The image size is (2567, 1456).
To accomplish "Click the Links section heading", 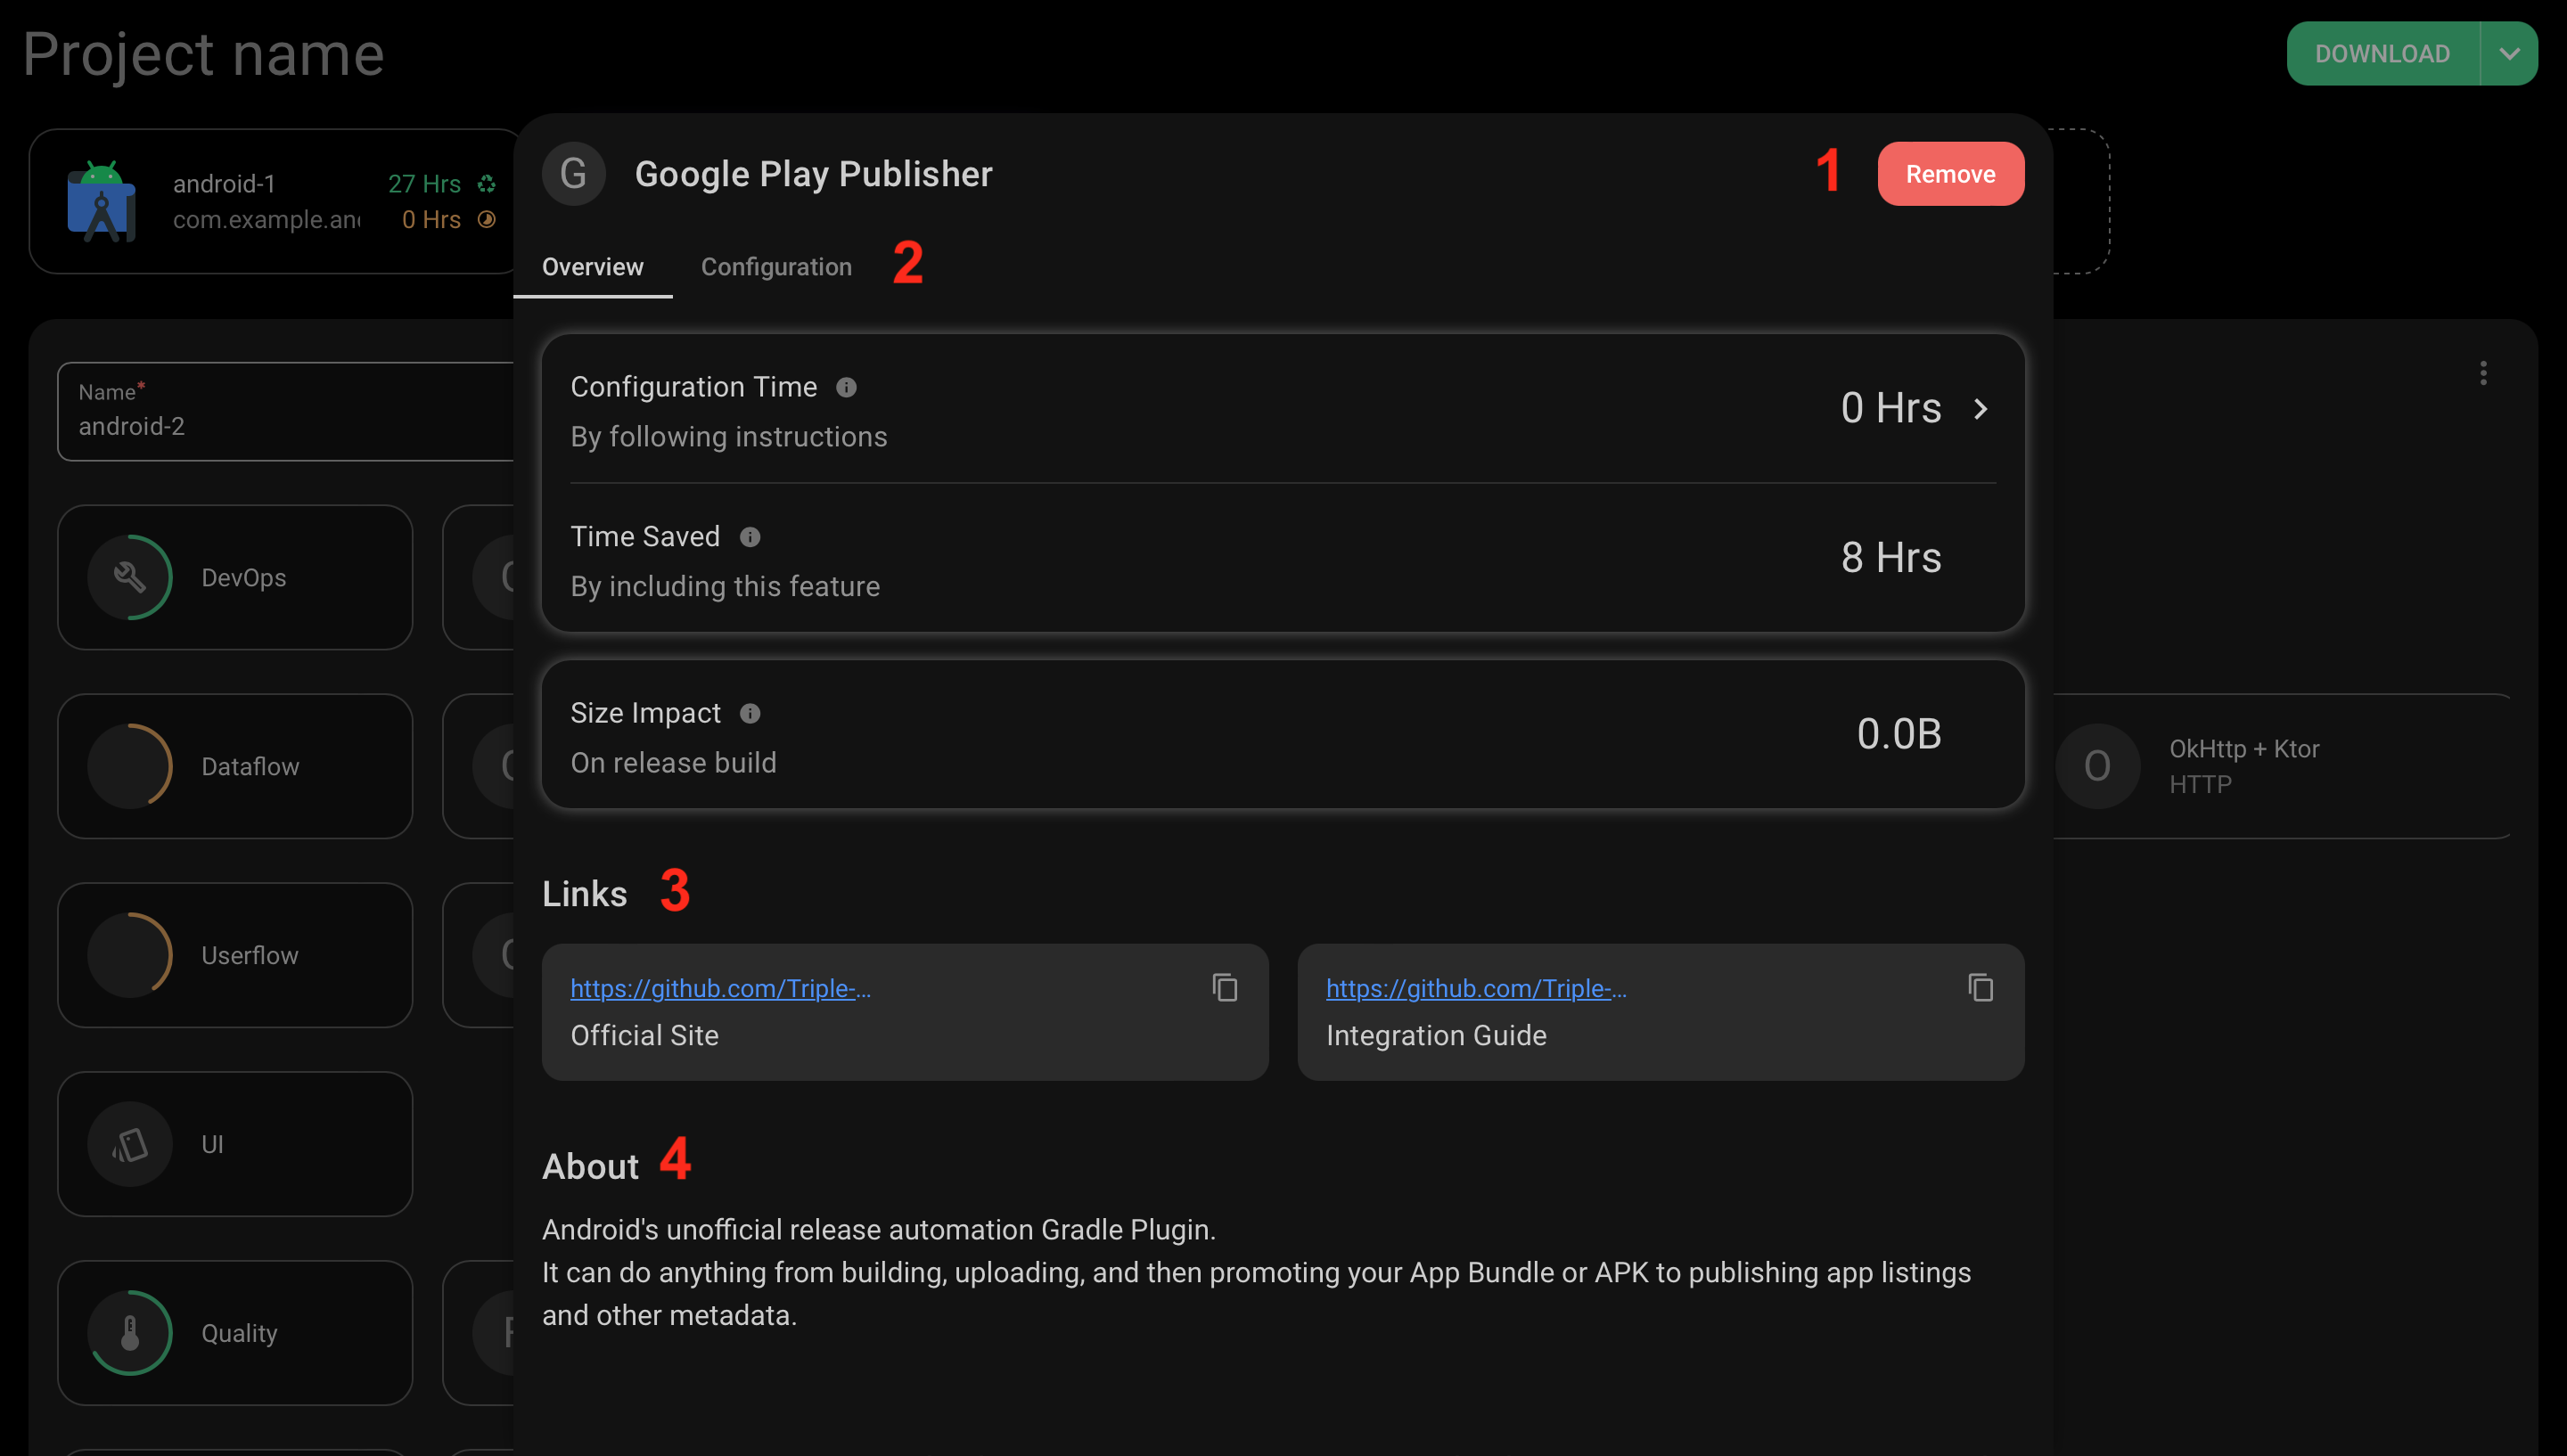I will tap(584, 893).
